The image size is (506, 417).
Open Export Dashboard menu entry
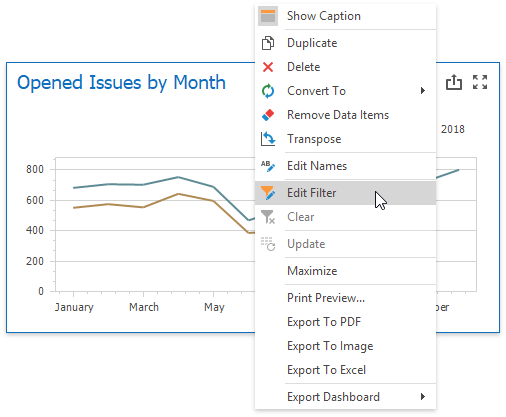[346, 397]
